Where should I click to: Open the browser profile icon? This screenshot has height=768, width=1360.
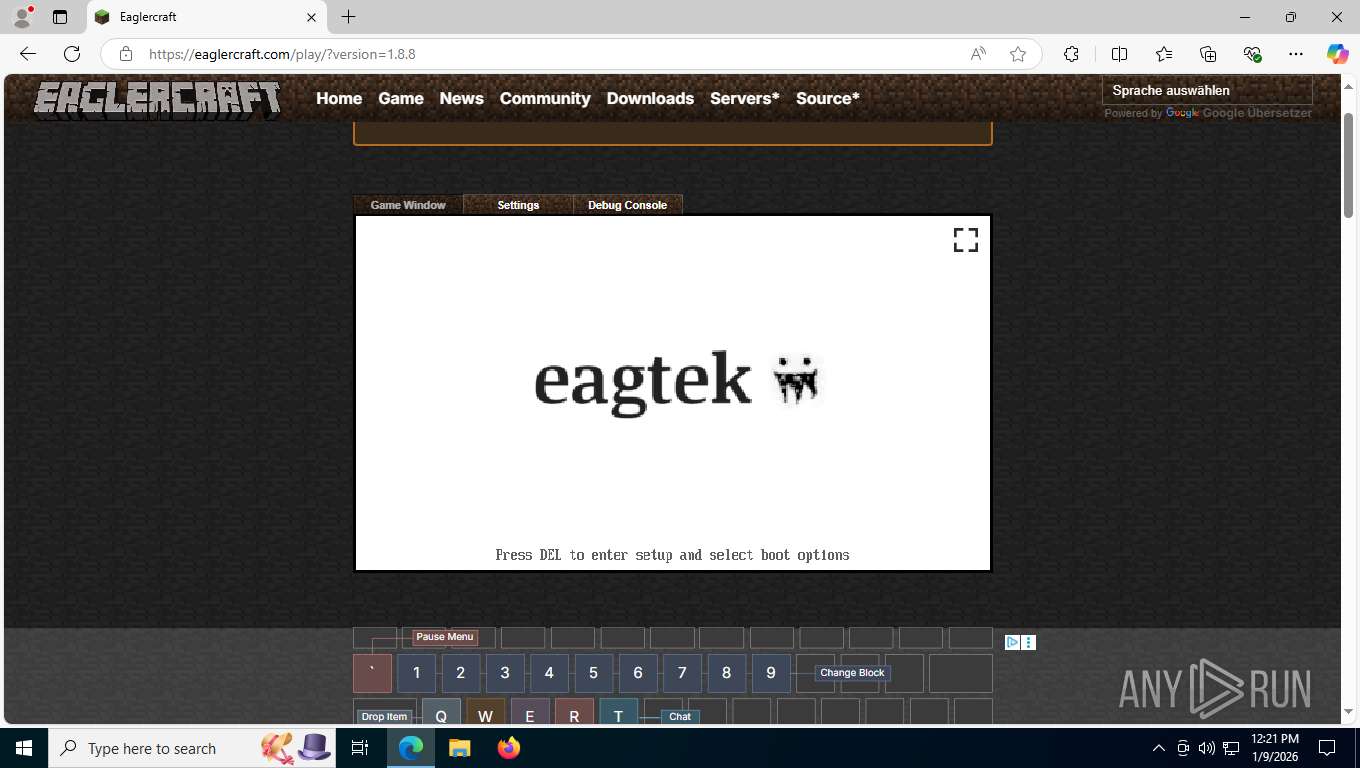click(22, 17)
